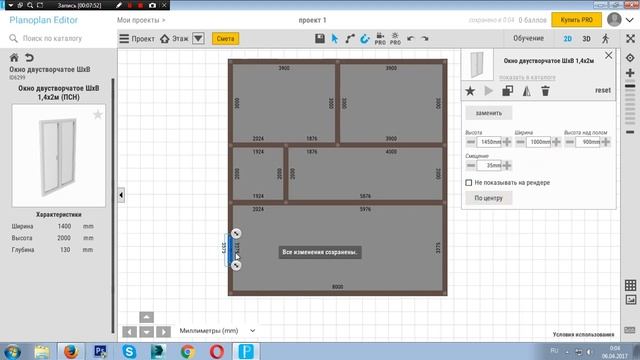The image size is (640, 360).
Task: Center the view with target icon
Action: [630, 58]
